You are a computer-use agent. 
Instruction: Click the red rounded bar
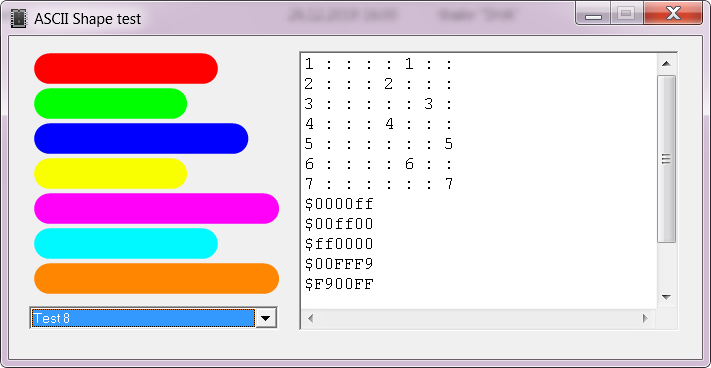pos(126,68)
